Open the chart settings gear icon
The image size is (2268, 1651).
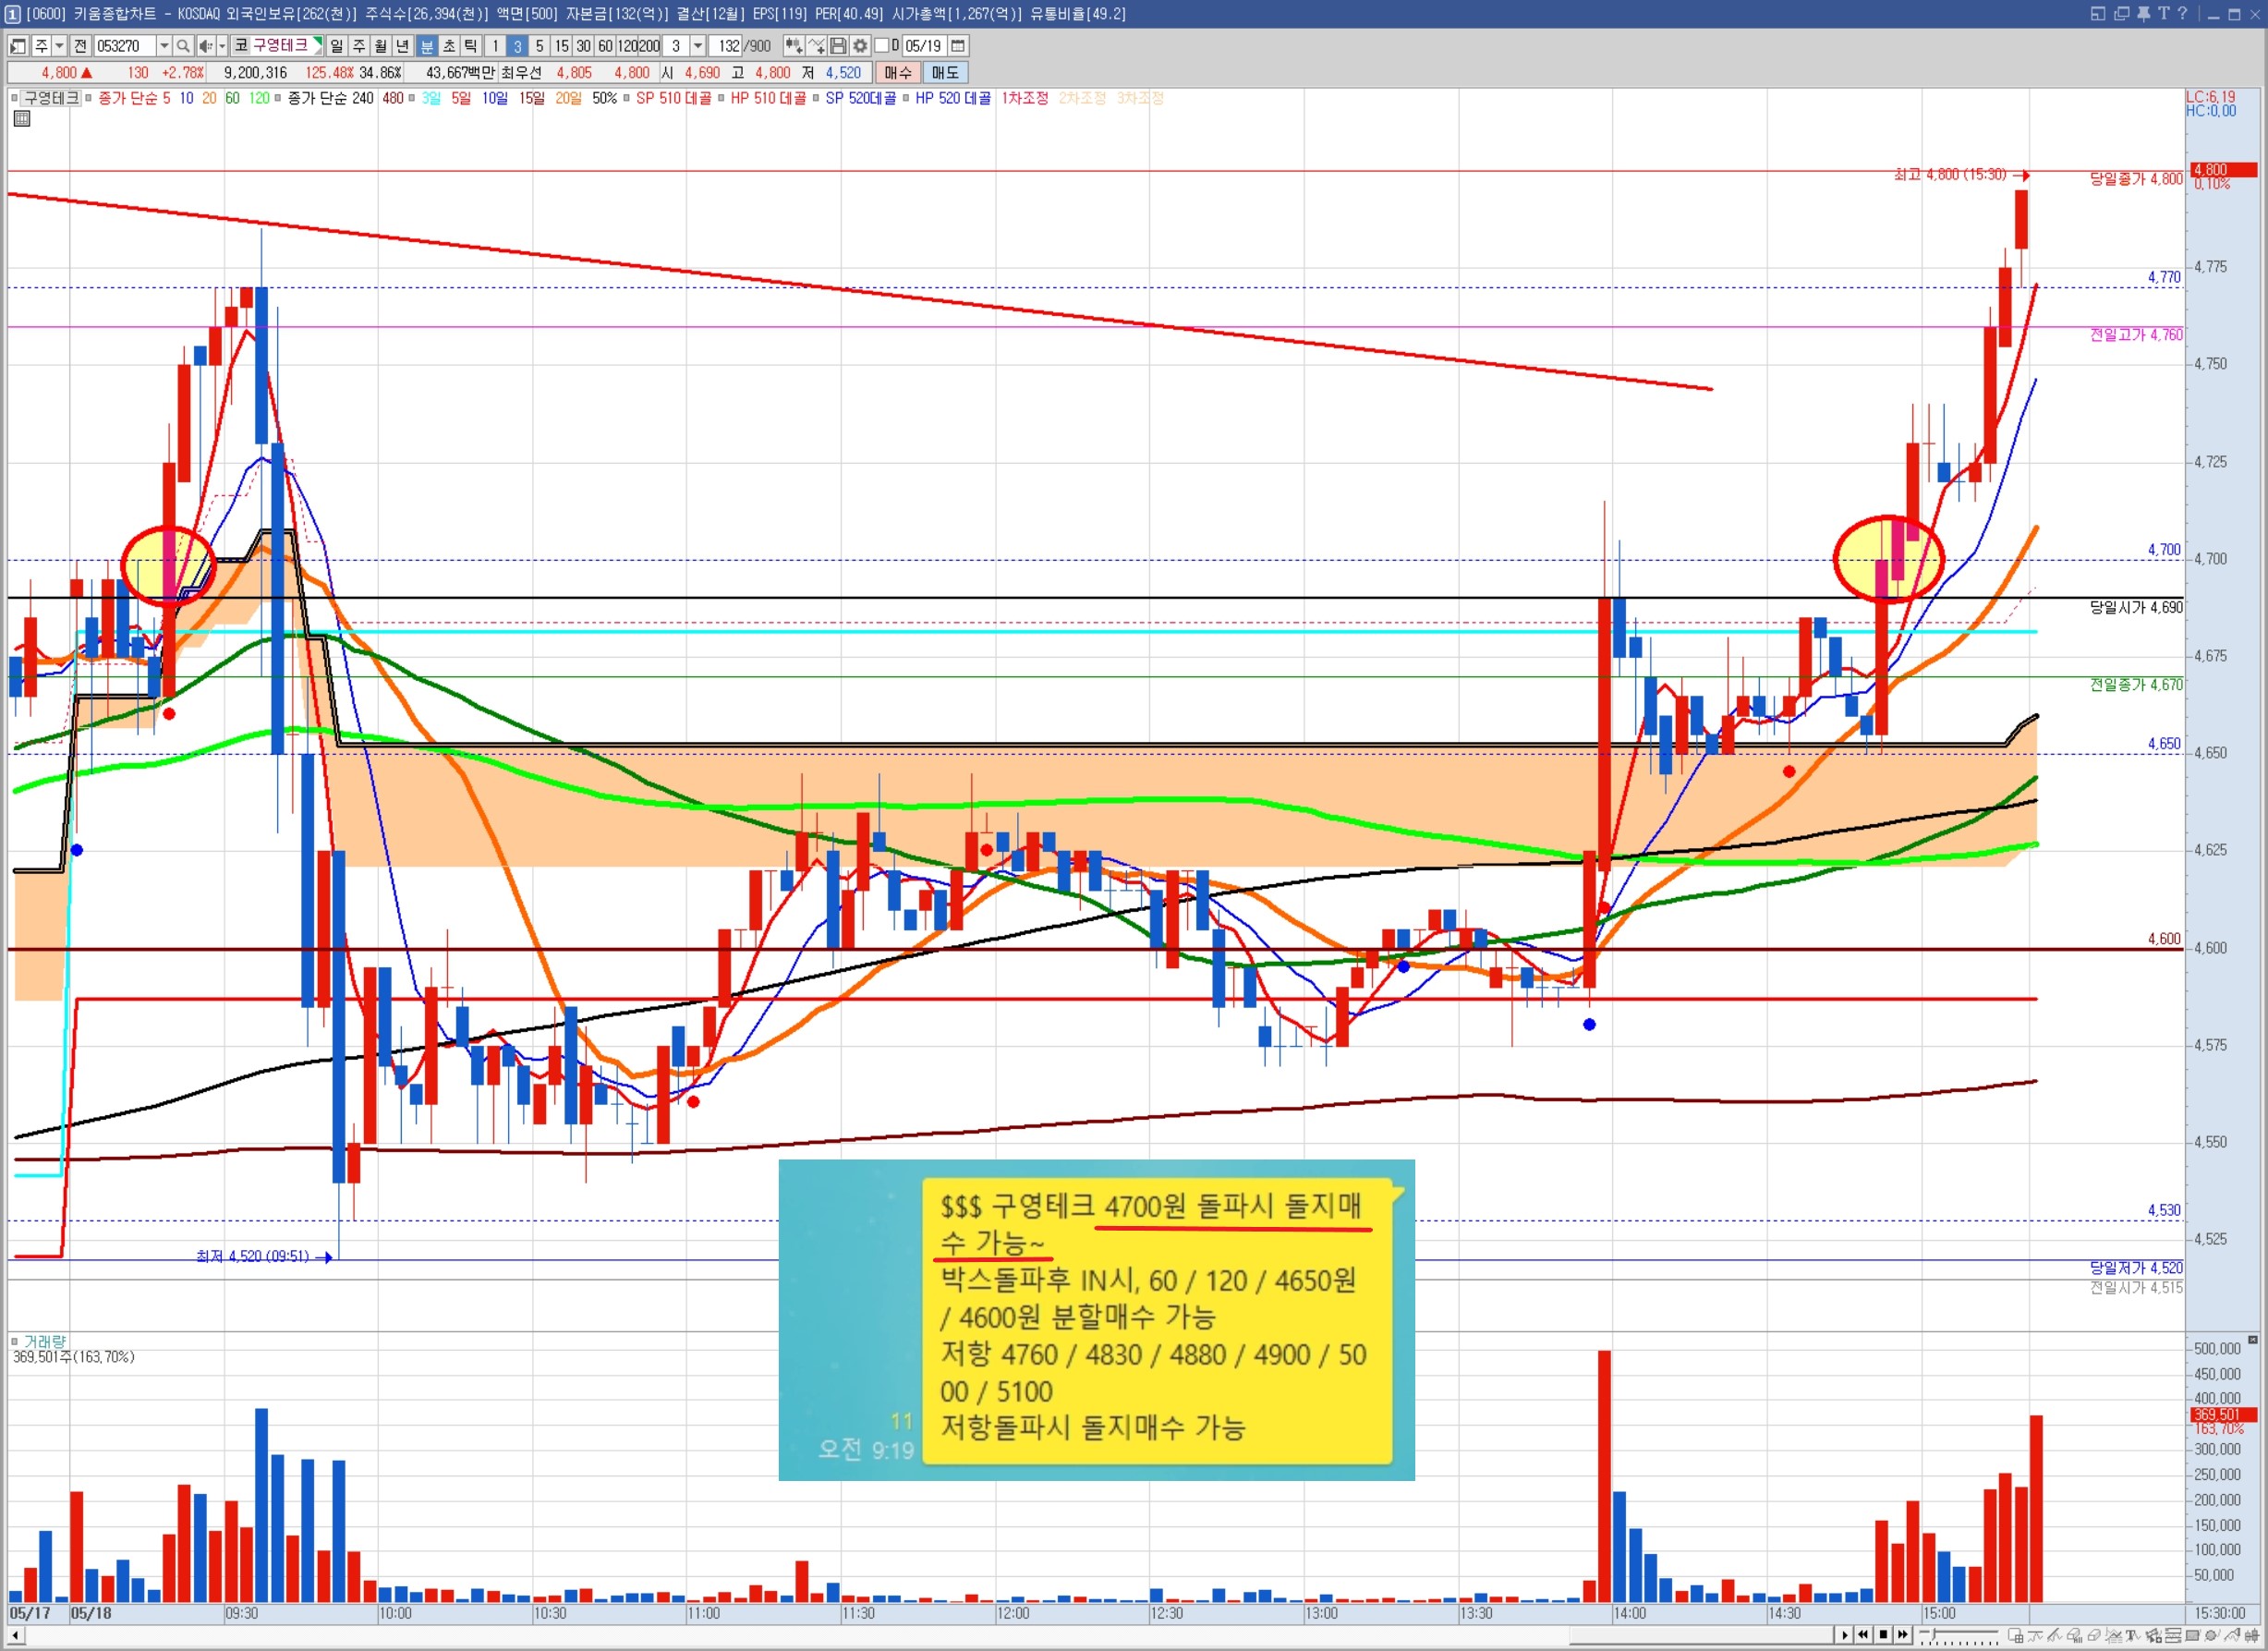[x=860, y=46]
